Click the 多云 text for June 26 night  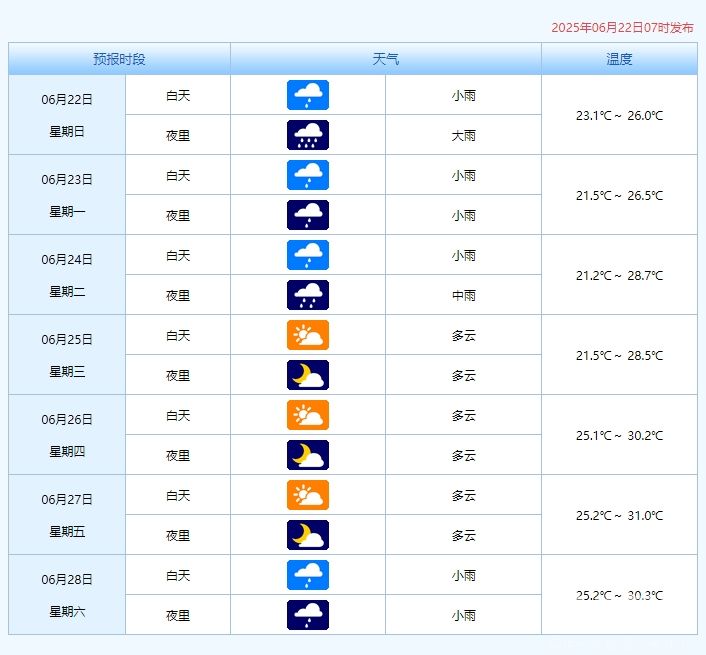[464, 456]
